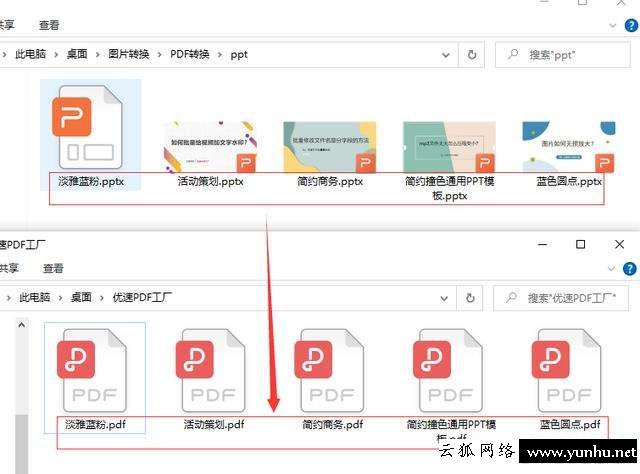Open the 查看 tab in ppt window
This screenshot has width=640, height=474.
49,25
